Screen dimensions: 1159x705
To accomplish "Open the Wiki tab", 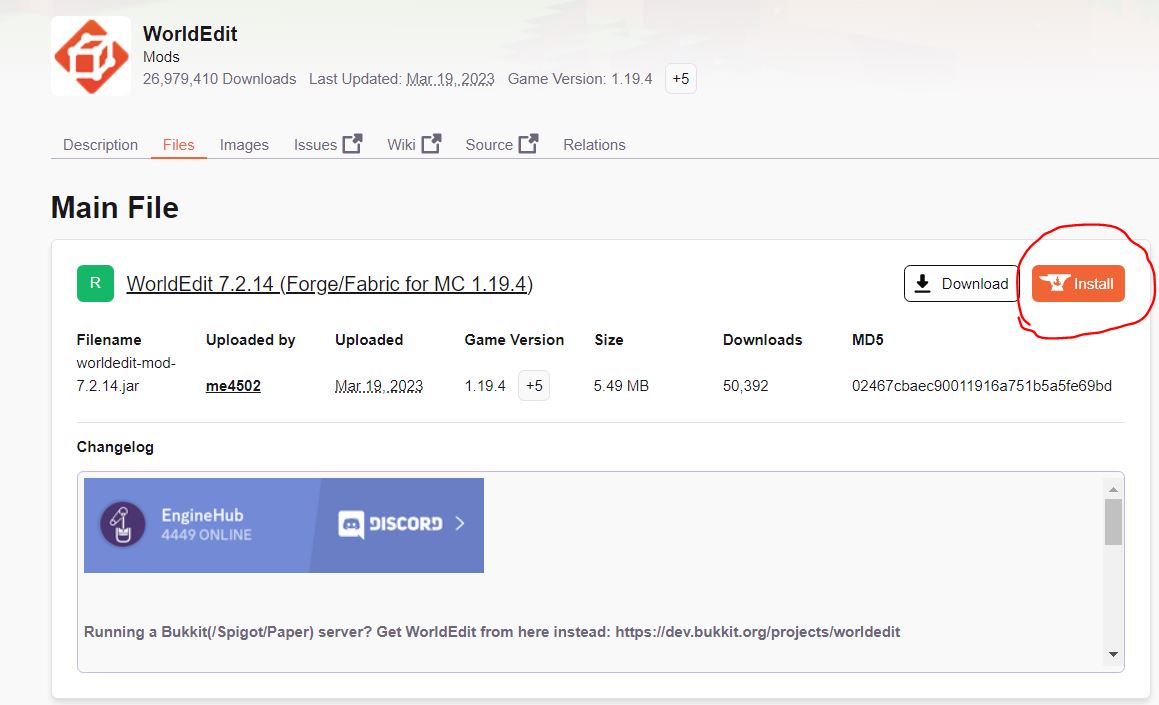I will point(401,145).
